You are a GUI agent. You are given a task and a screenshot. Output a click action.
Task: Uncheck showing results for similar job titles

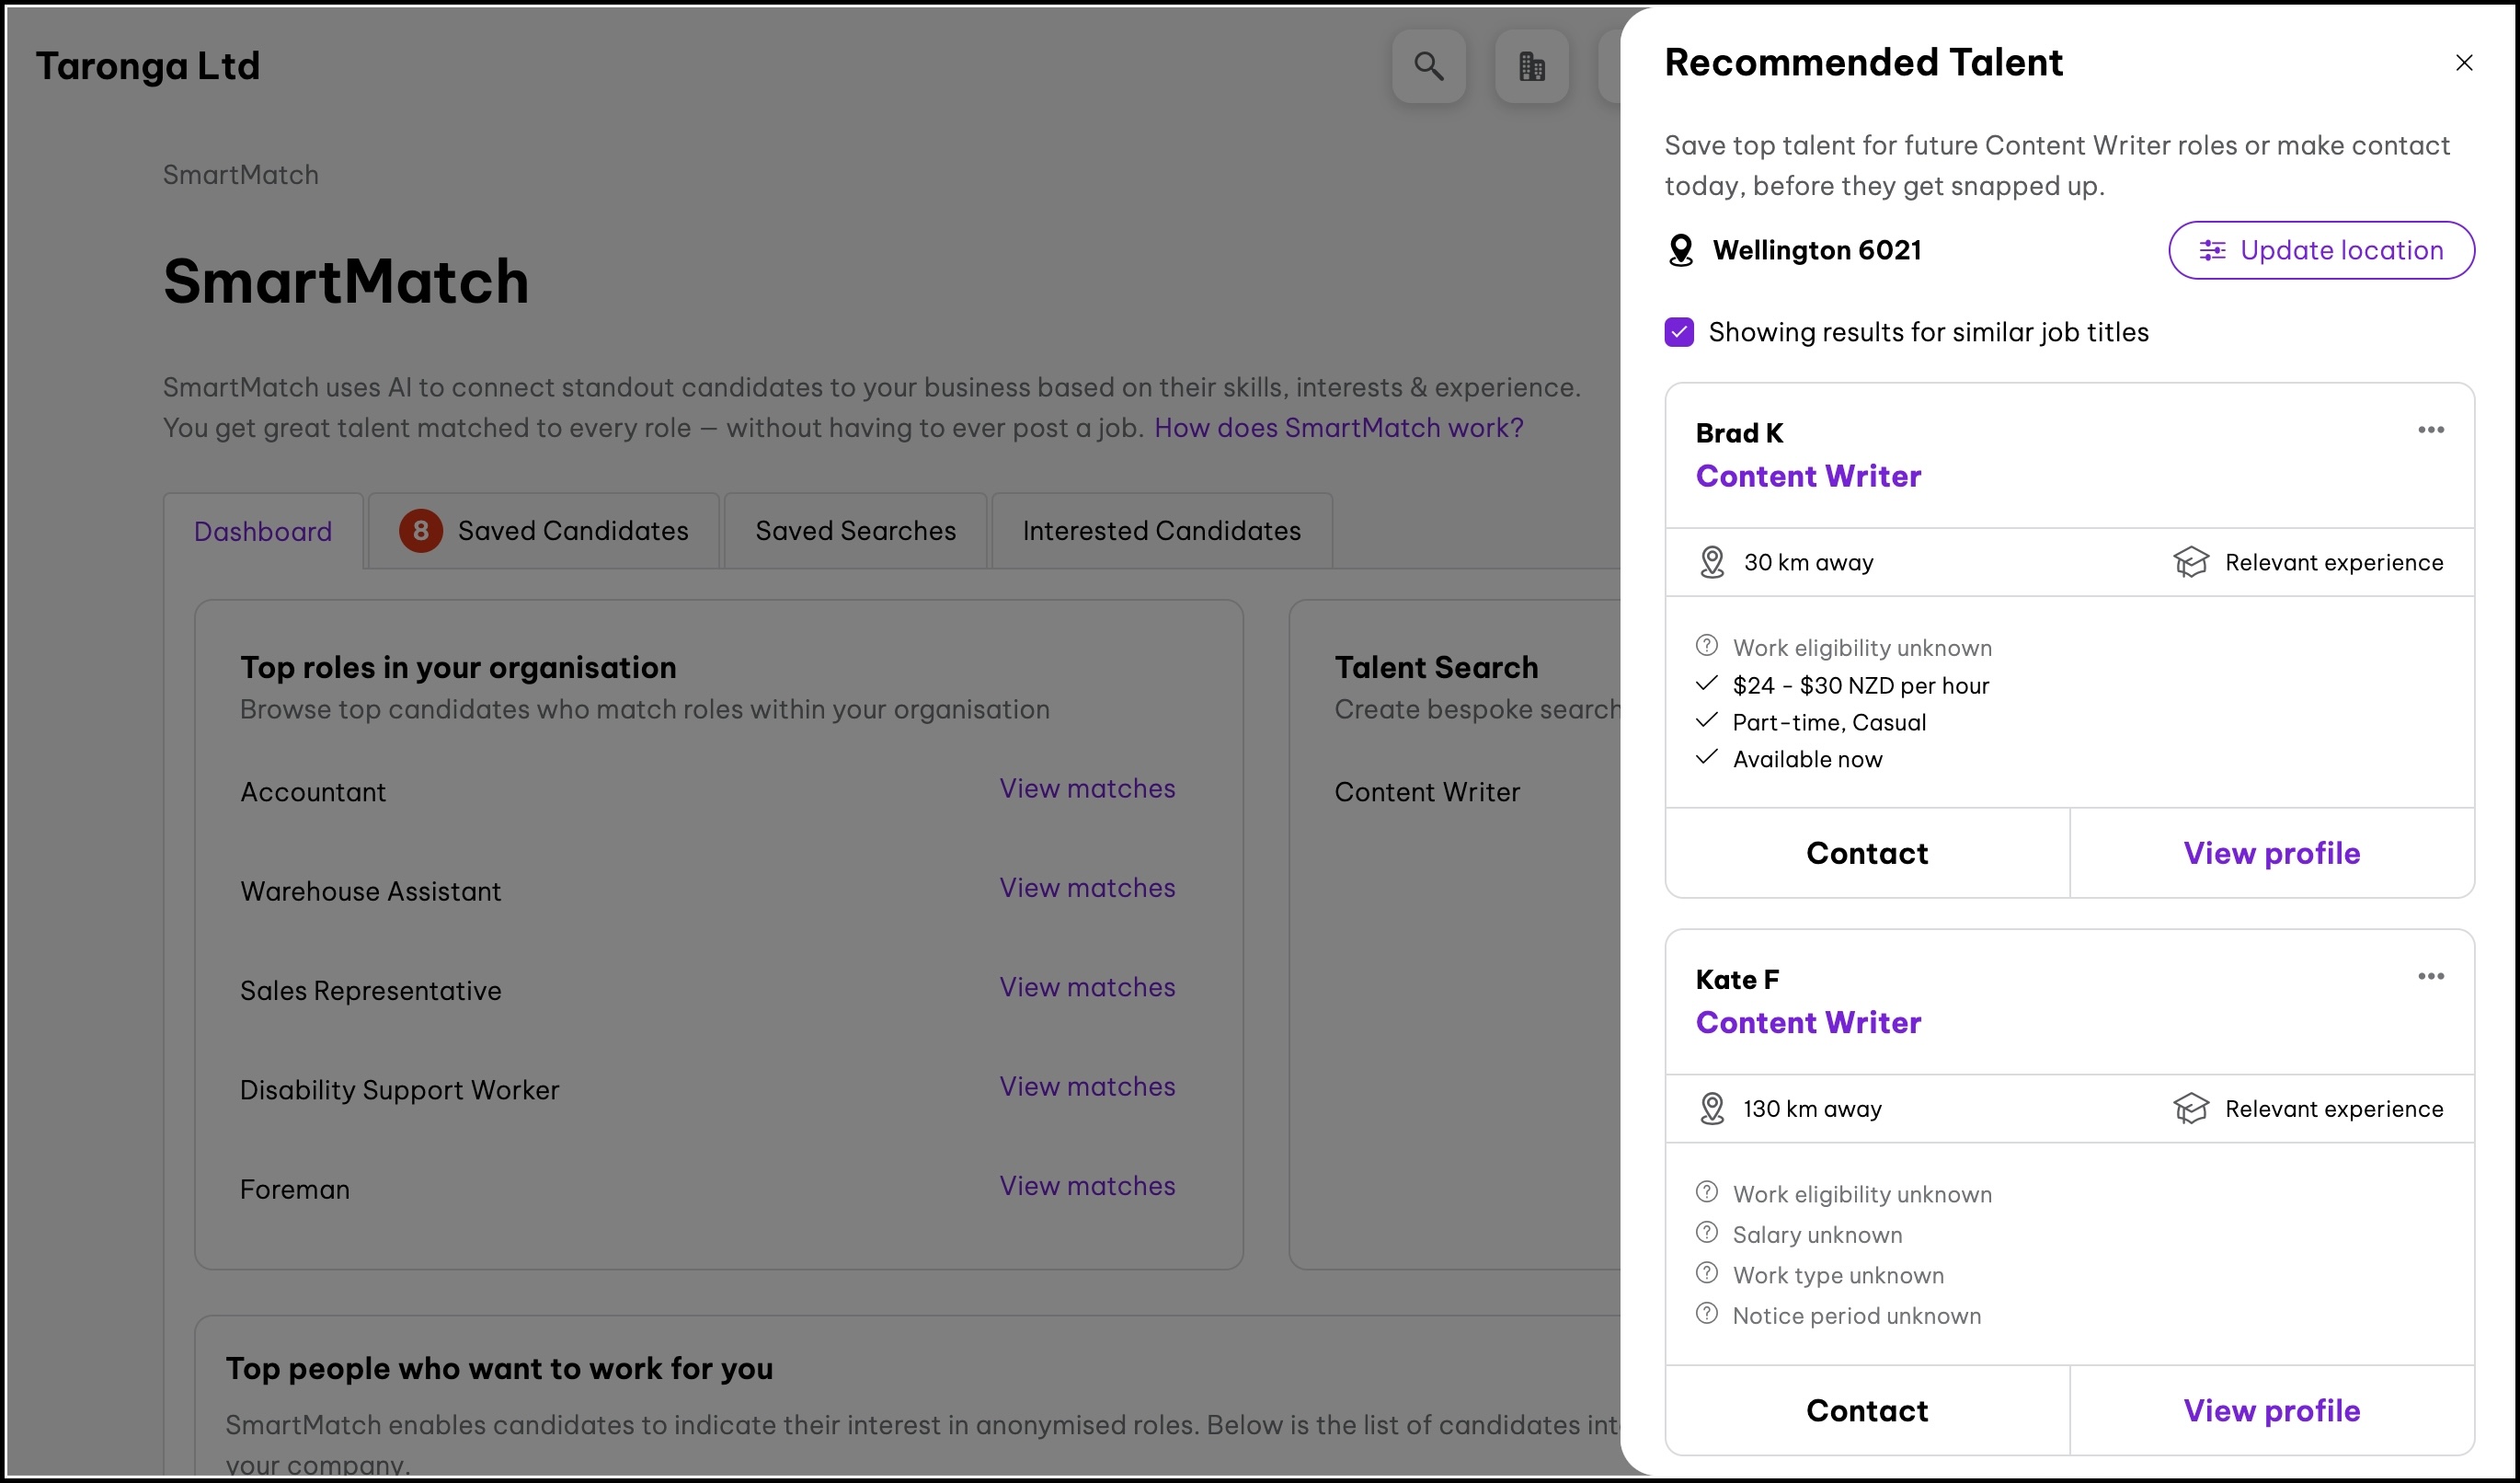coord(1679,332)
